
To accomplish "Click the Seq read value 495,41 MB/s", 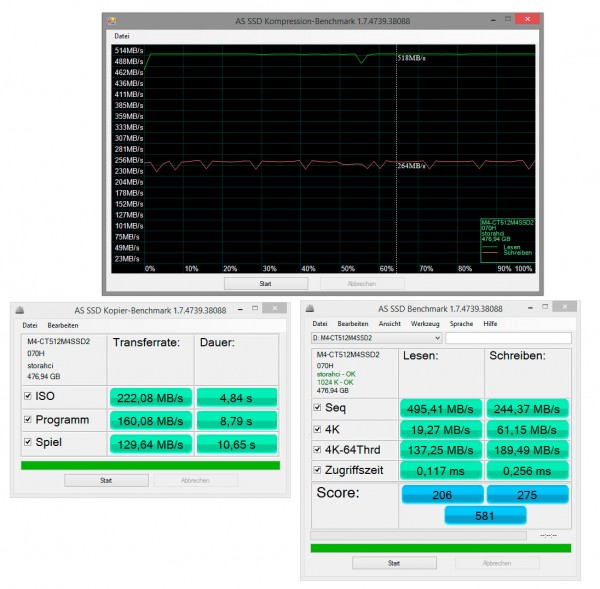I will point(440,409).
